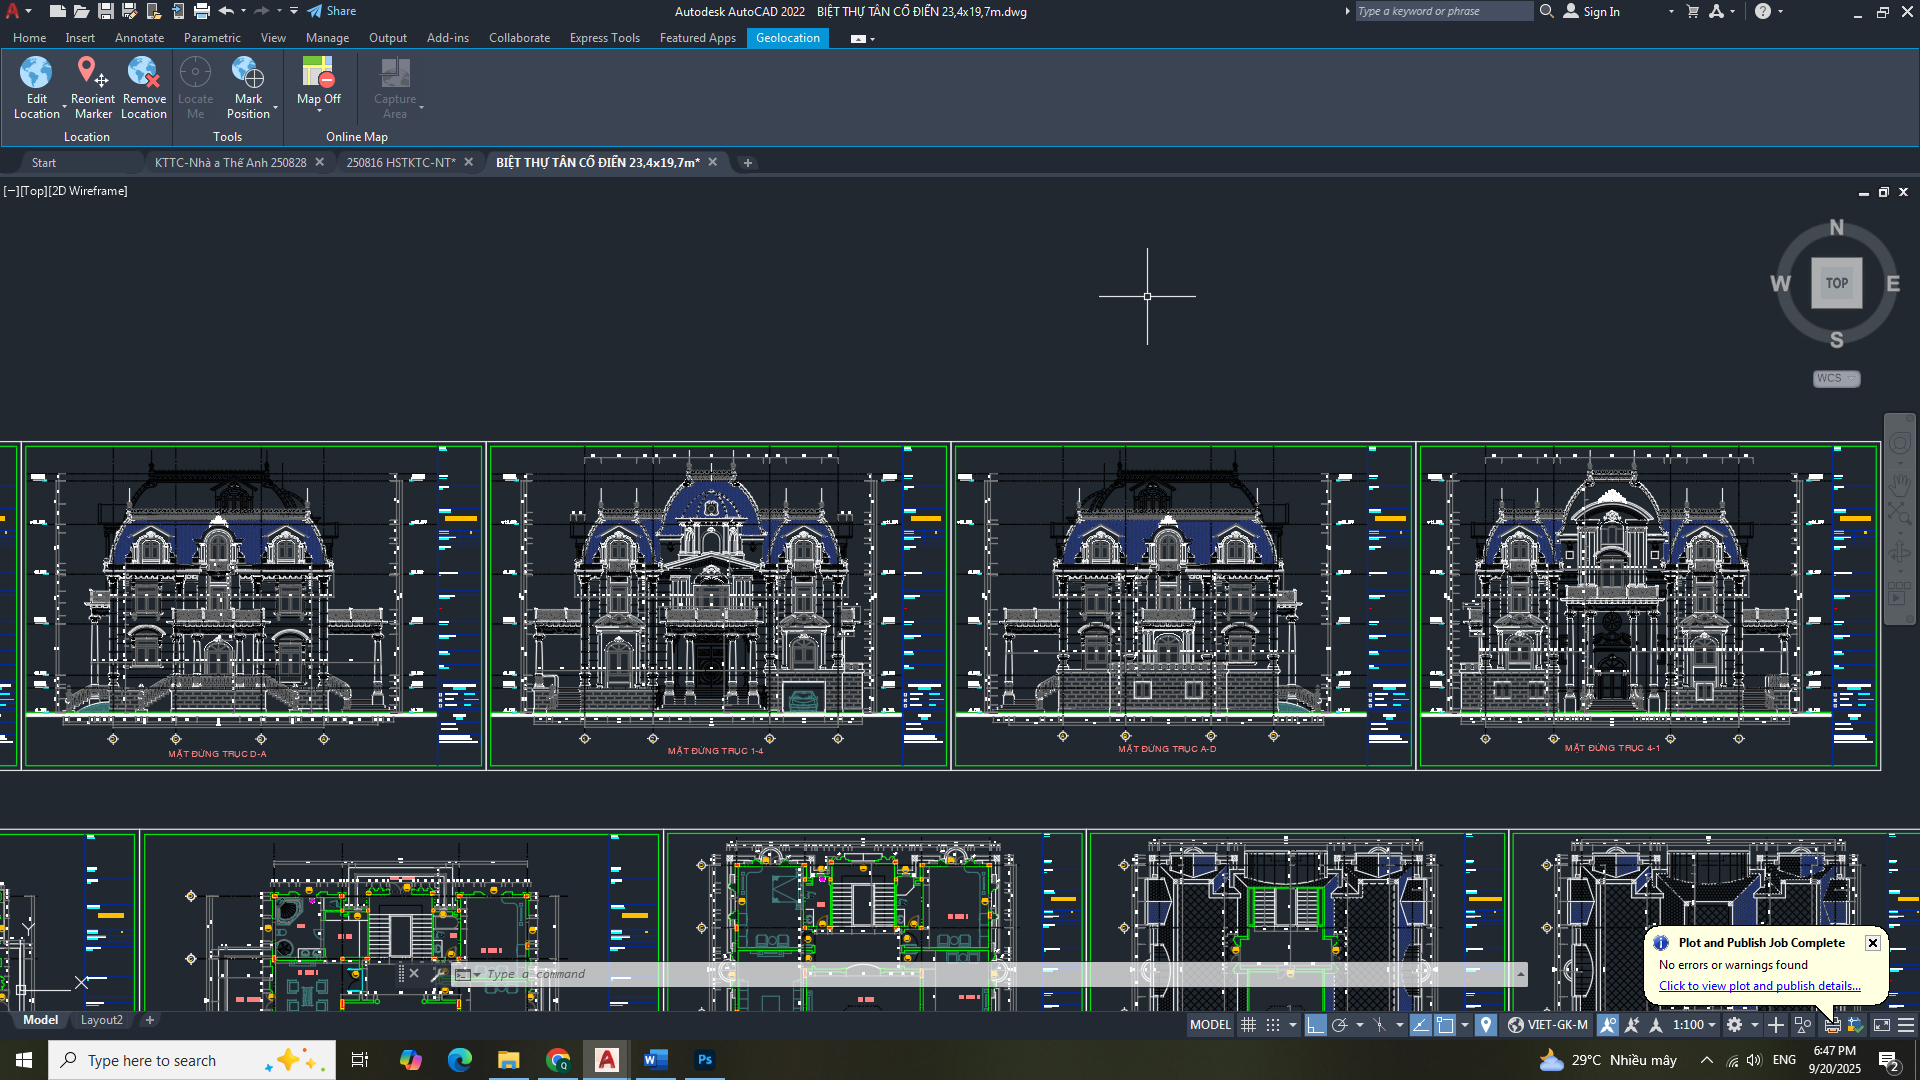Toggle drawing grid display in status bar
The height and width of the screenshot is (1080, 1920).
pos(1248,1025)
